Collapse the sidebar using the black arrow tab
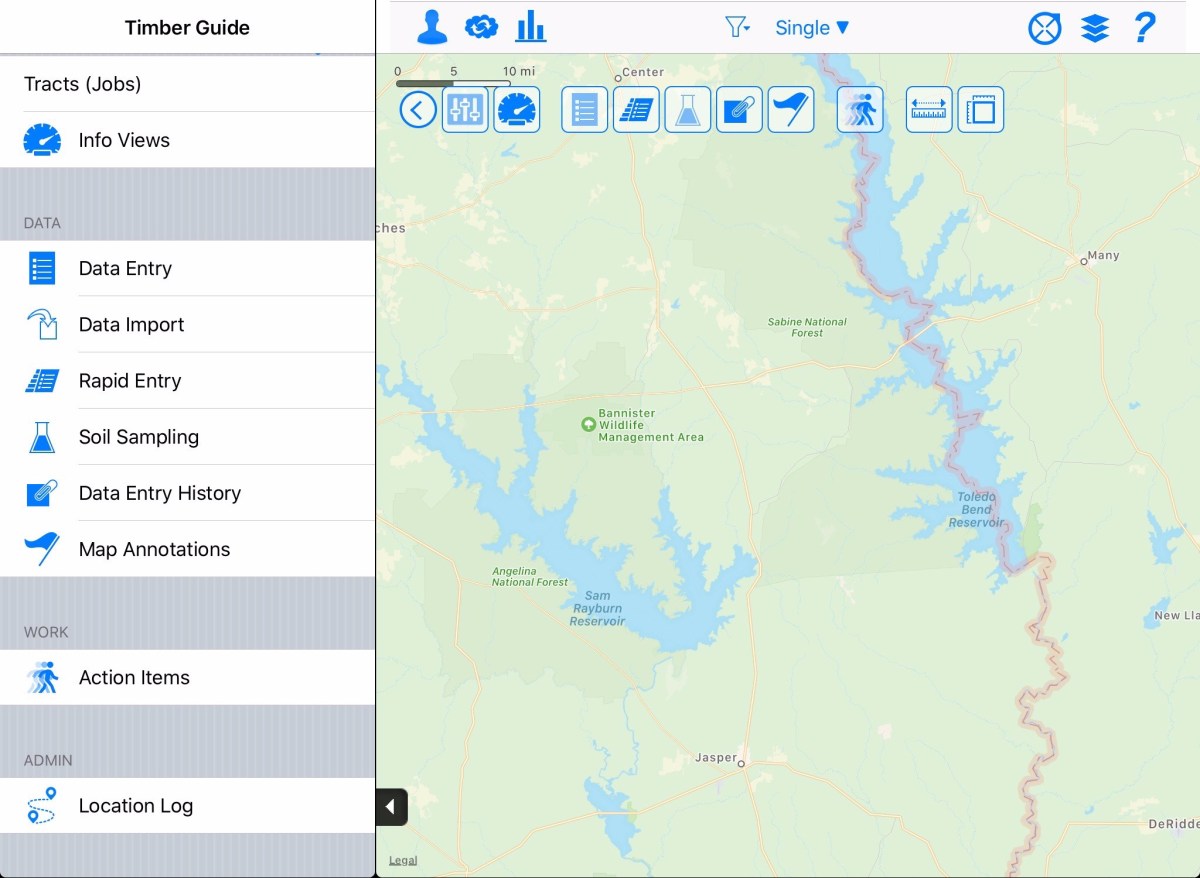The width and height of the screenshot is (1200, 878). tap(390, 806)
